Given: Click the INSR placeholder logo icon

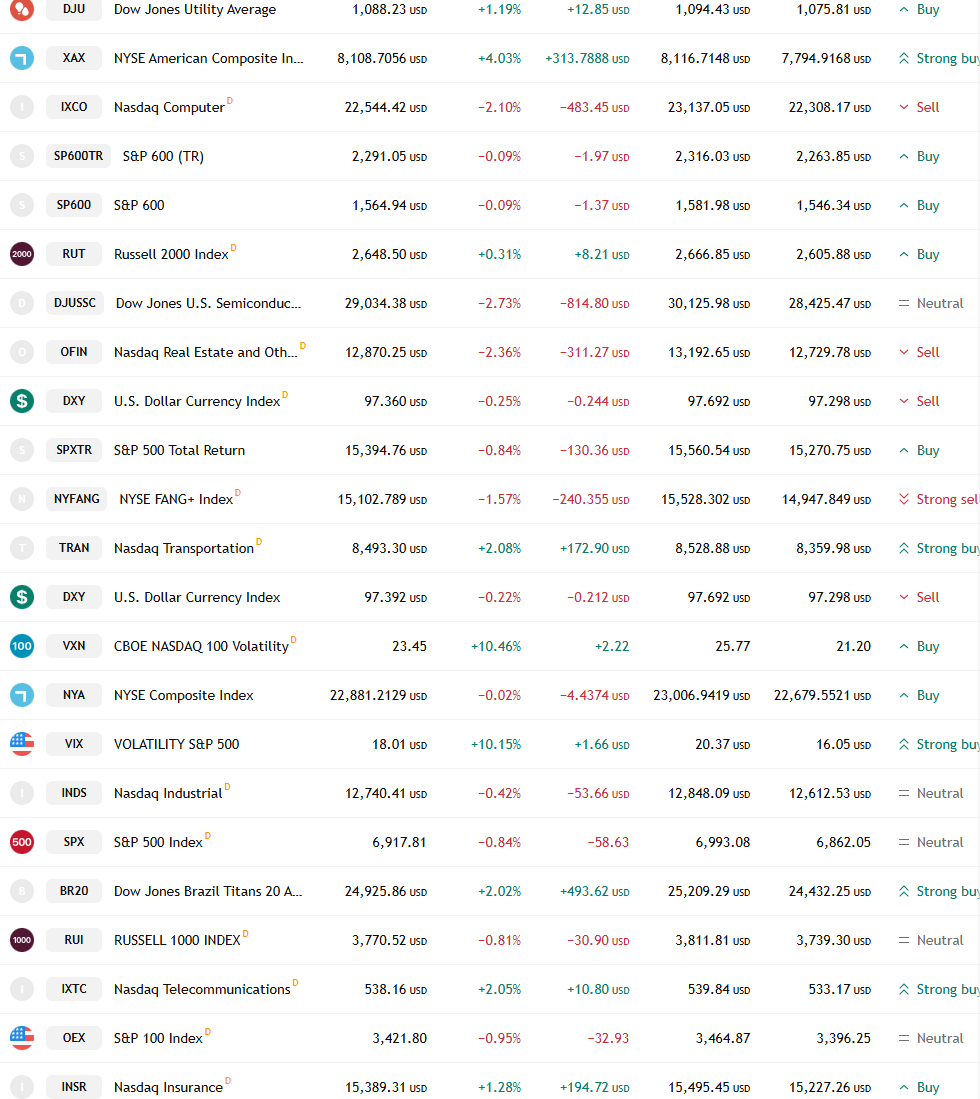Looking at the screenshot, I should (22, 1087).
